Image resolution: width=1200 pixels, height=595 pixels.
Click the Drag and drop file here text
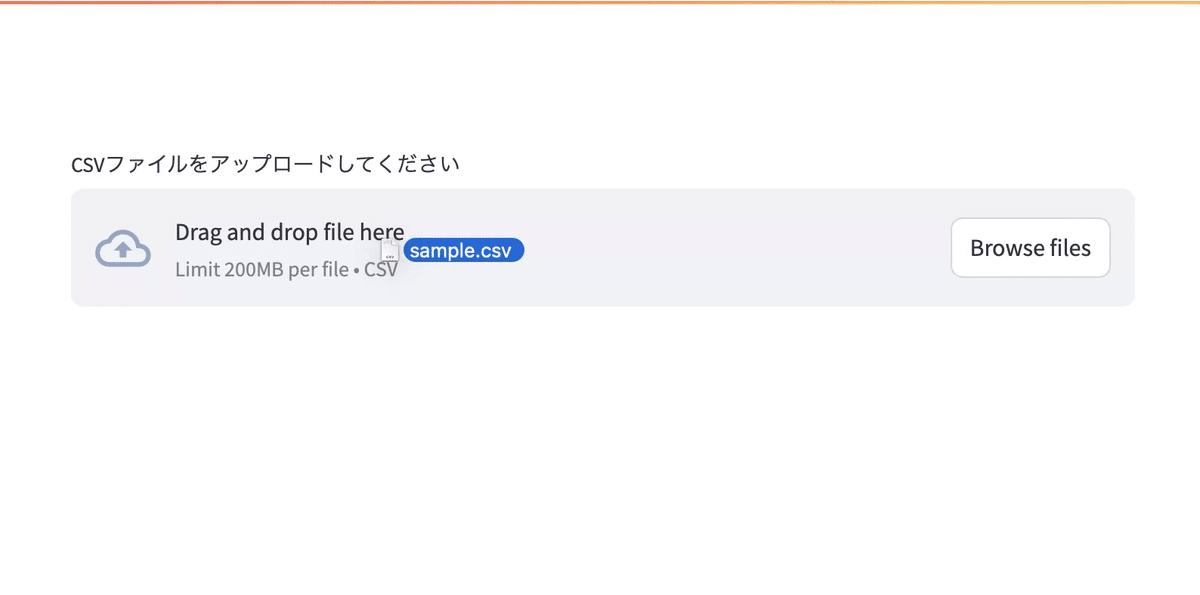pyautogui.click(x=288, y=232)
